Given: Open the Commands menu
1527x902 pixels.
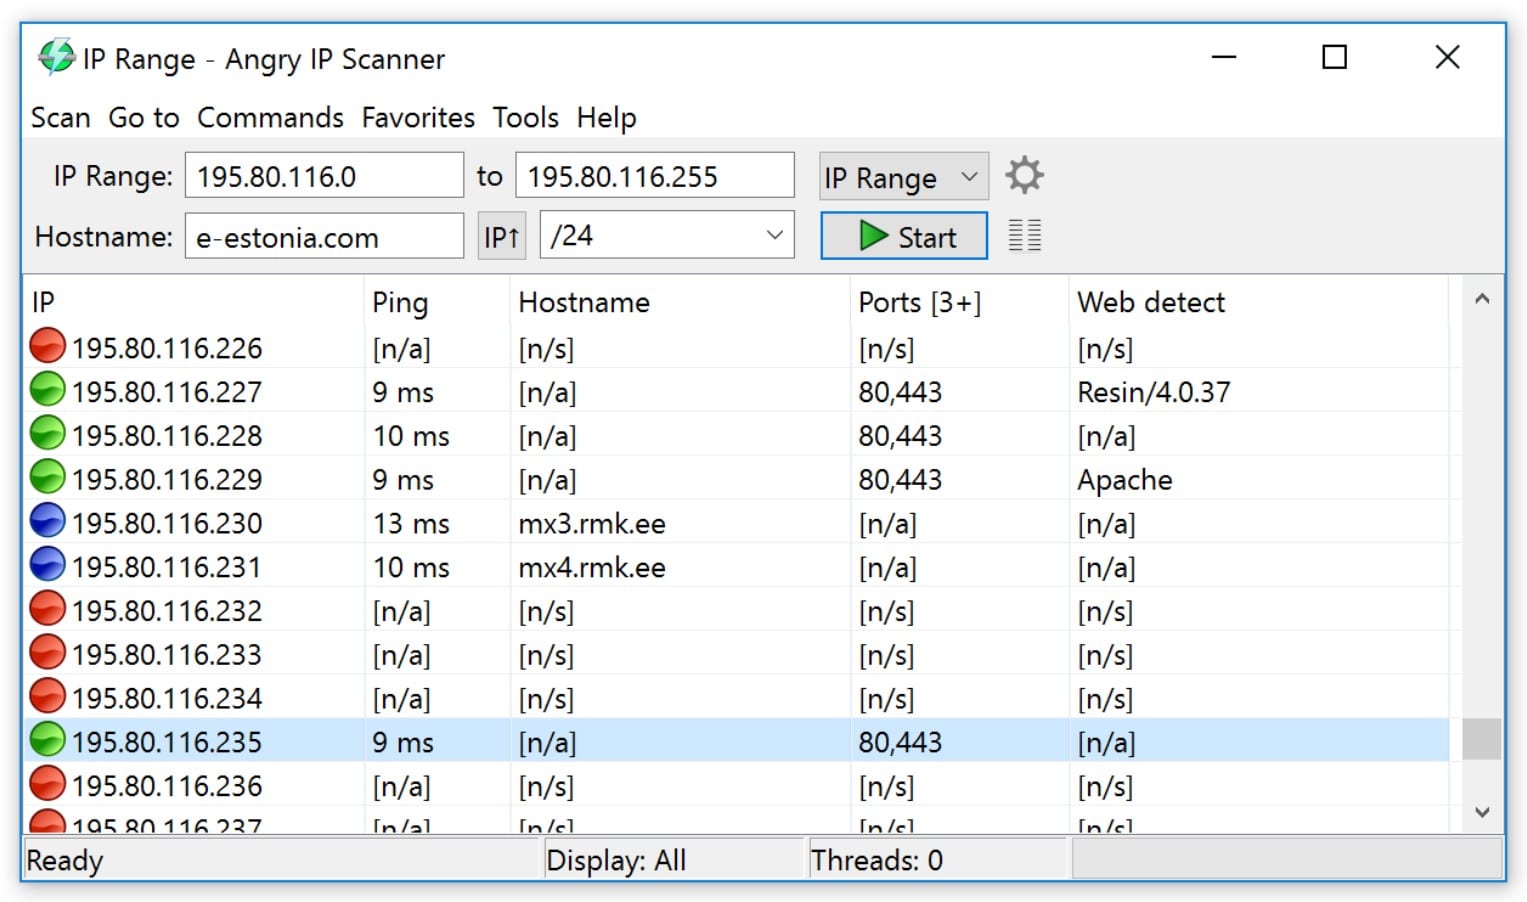Looking at the screenshot, I should point(269,117).
